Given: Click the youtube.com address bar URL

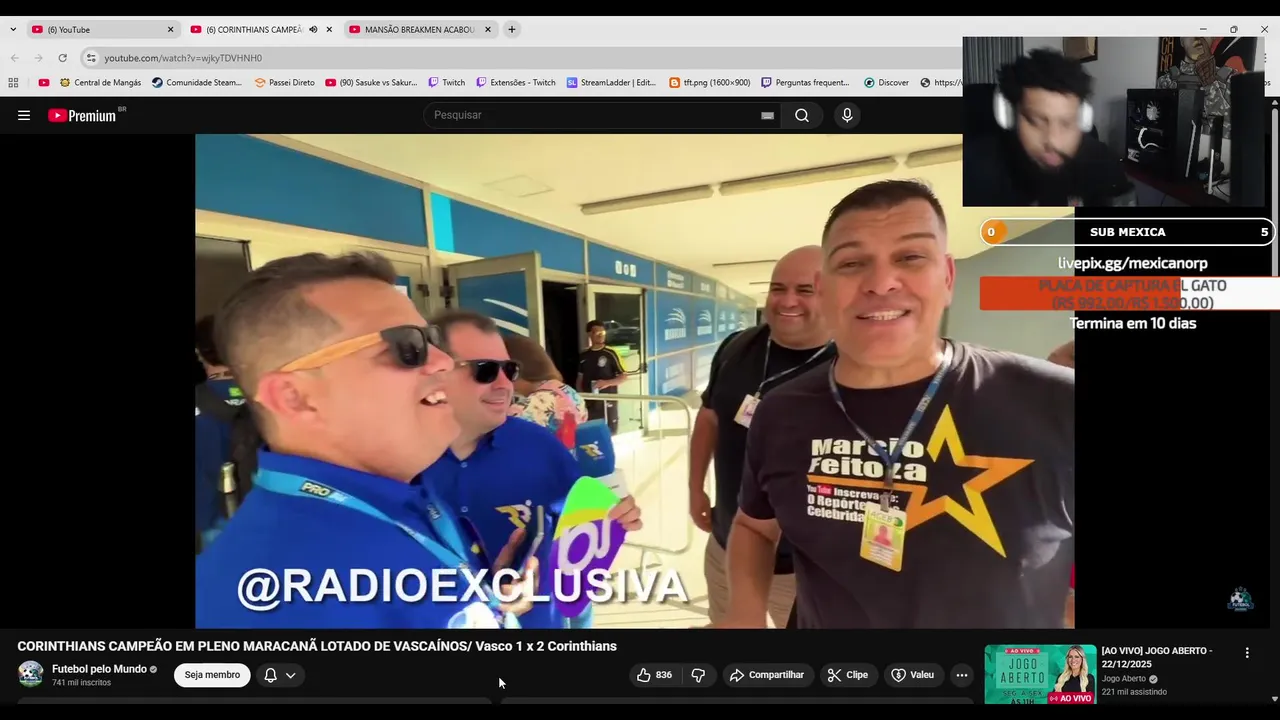Looking at the screenshot, I should pos(183,58).
